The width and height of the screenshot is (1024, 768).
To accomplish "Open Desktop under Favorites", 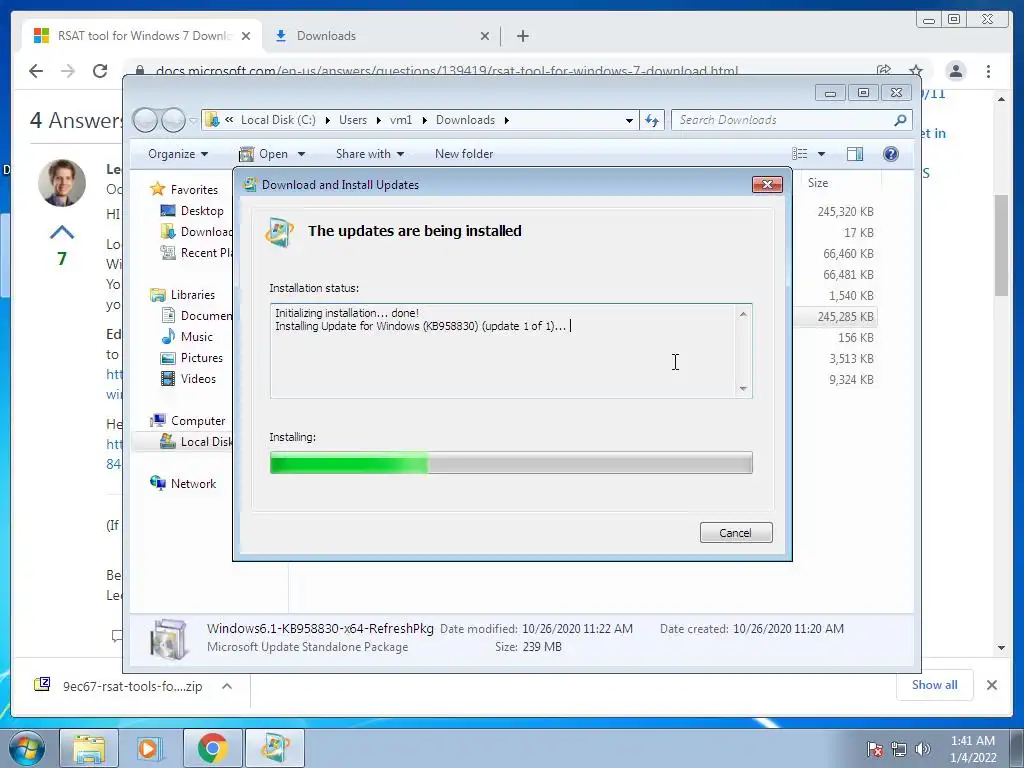I will pos(202,211).
